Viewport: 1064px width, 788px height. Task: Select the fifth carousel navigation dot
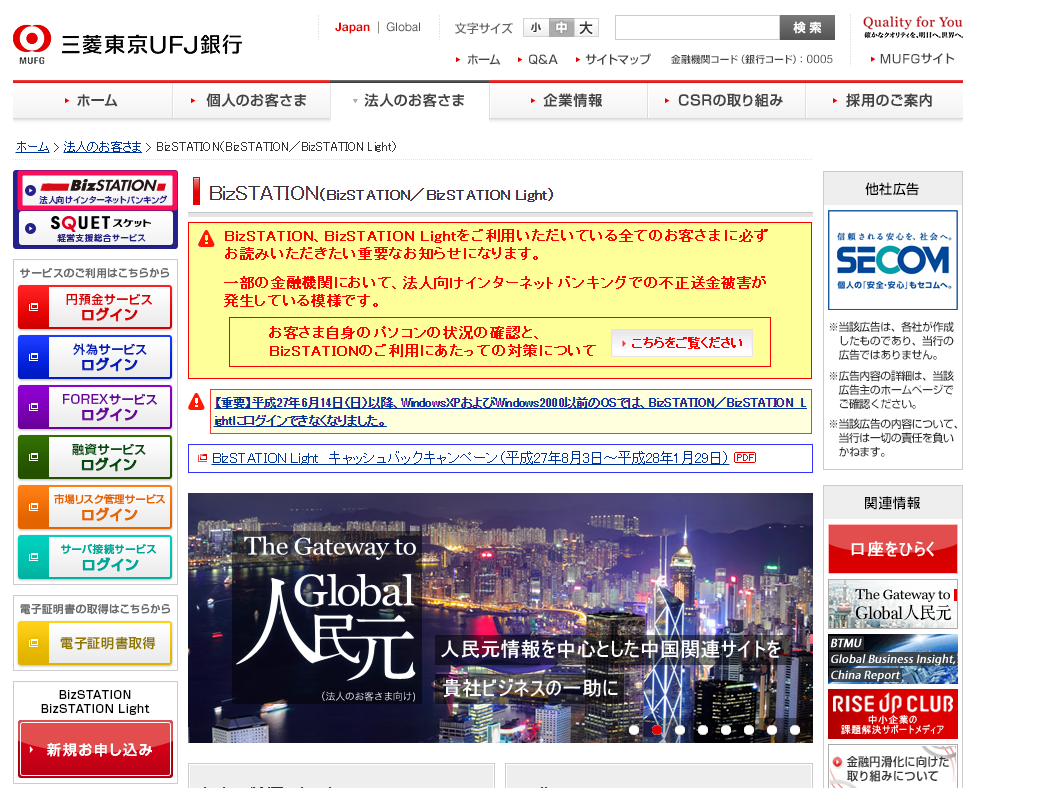point(725,730)
